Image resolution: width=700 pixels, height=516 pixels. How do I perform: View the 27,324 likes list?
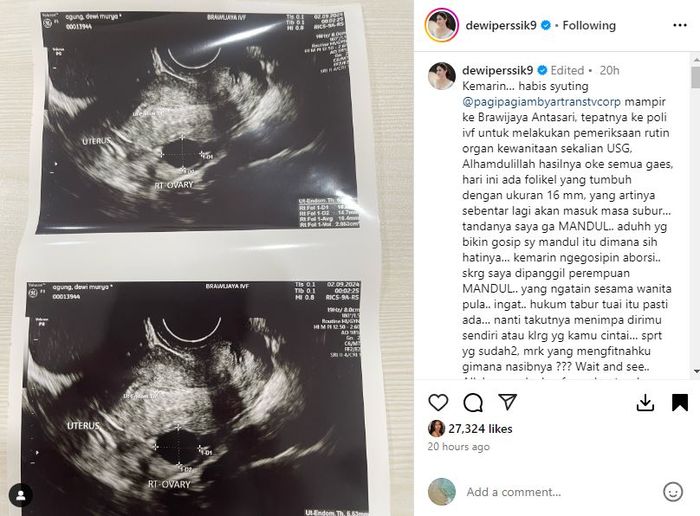tap(480, 429)
